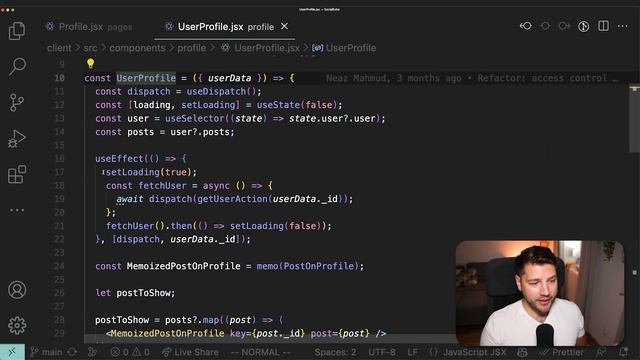This screenshot has width=640, height=360.
Task: Click setLoading(true) on line 17
Action: (149, 172)
